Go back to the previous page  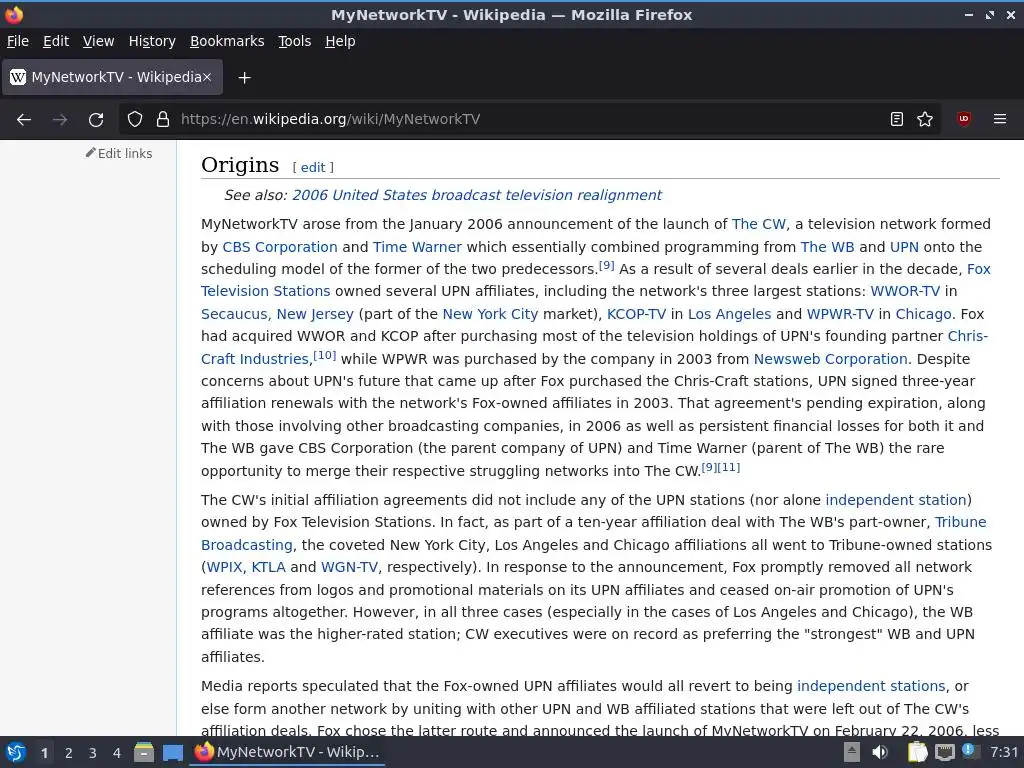pos(24,120)
